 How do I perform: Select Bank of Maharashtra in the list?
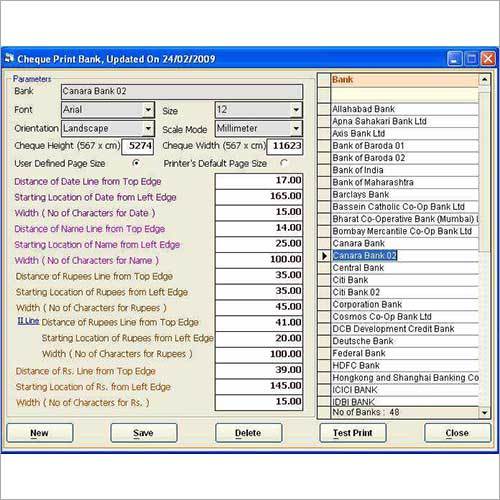pos(405,182)
